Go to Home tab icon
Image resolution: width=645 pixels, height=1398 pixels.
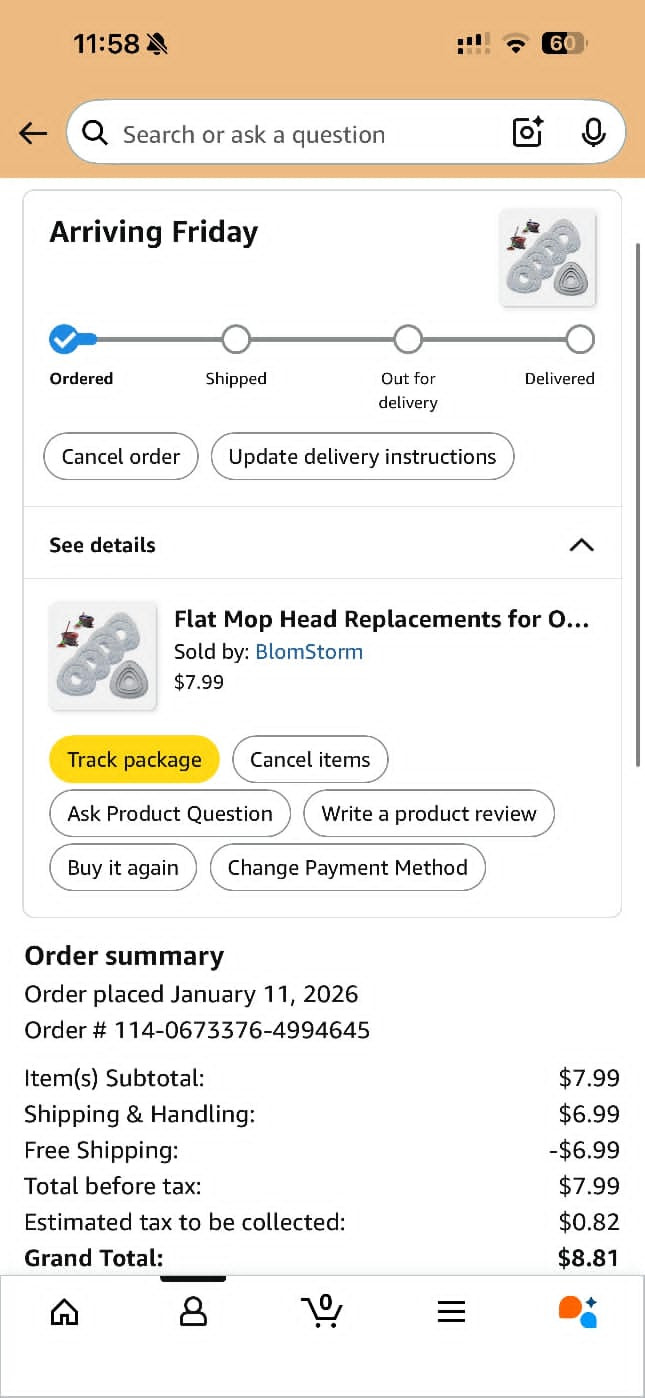[64, 1311]
